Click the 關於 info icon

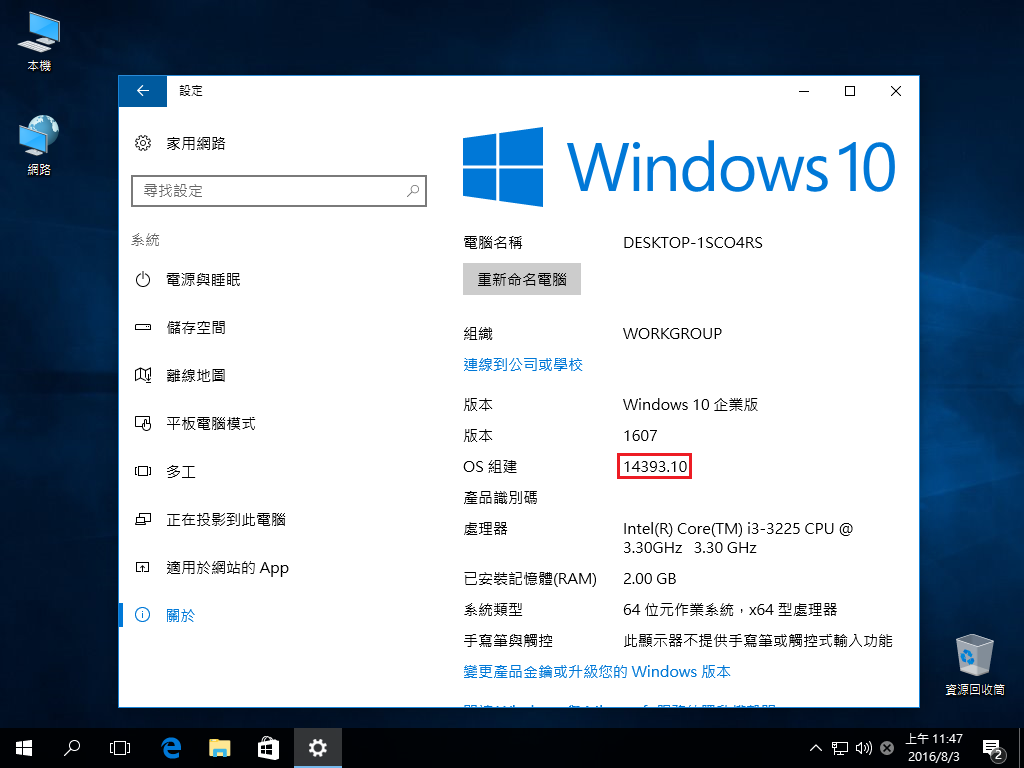(142, 615)
